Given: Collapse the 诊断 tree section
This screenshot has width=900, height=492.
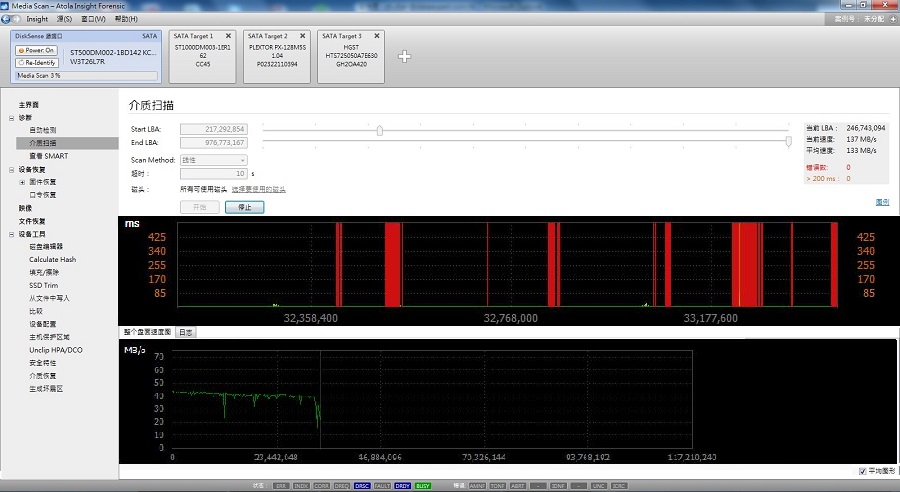Looking at the screenshot, I should coord(12,118).
